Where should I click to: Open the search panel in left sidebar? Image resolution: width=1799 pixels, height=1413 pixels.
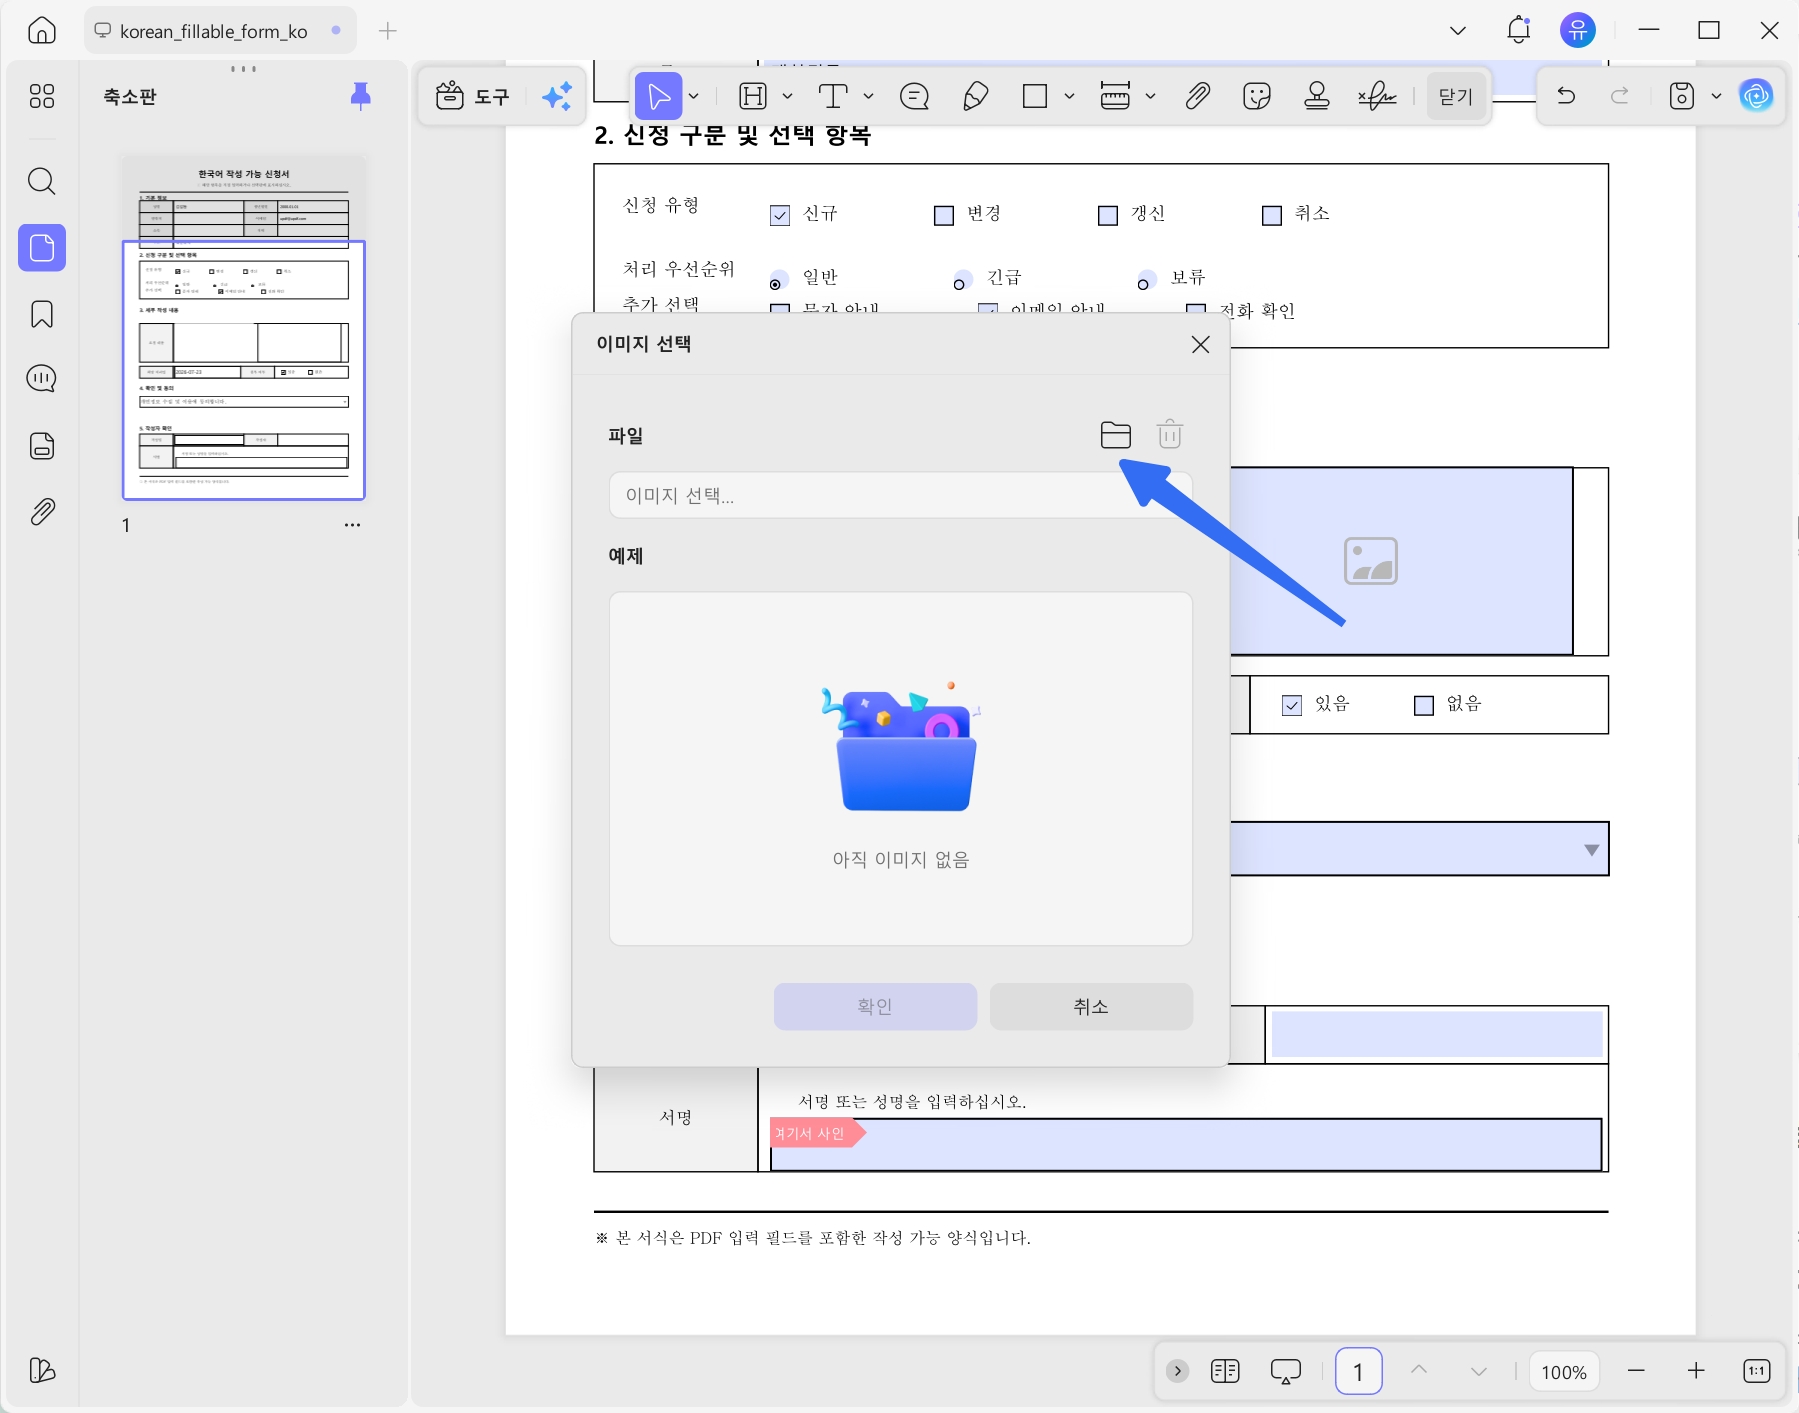tap(42, 181)
